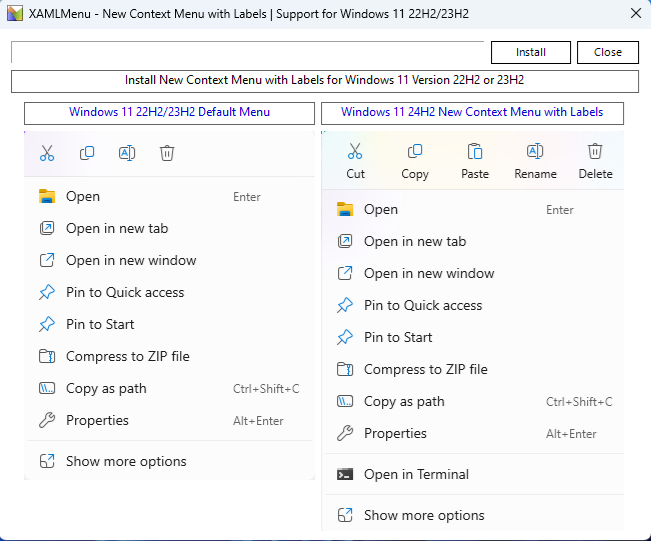Click the Rename icon in the default menu
651x541 pixels.
click(x=127, y=153)
